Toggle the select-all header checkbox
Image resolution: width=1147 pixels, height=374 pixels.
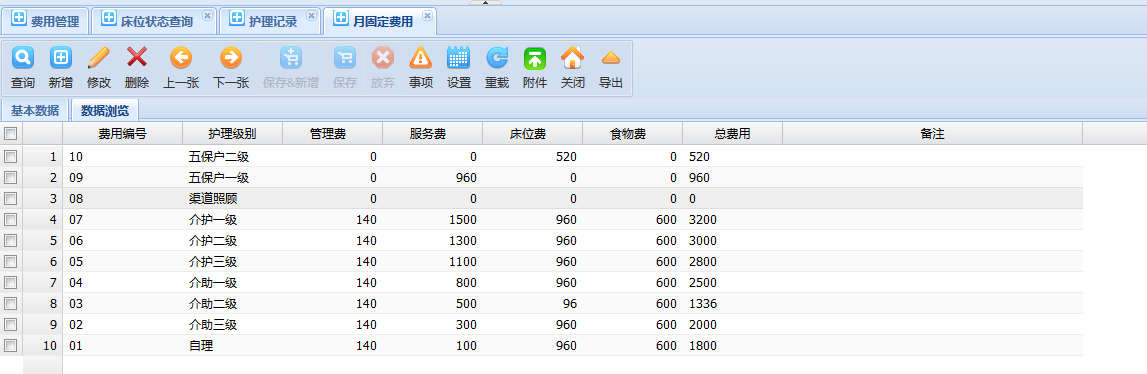10,133
